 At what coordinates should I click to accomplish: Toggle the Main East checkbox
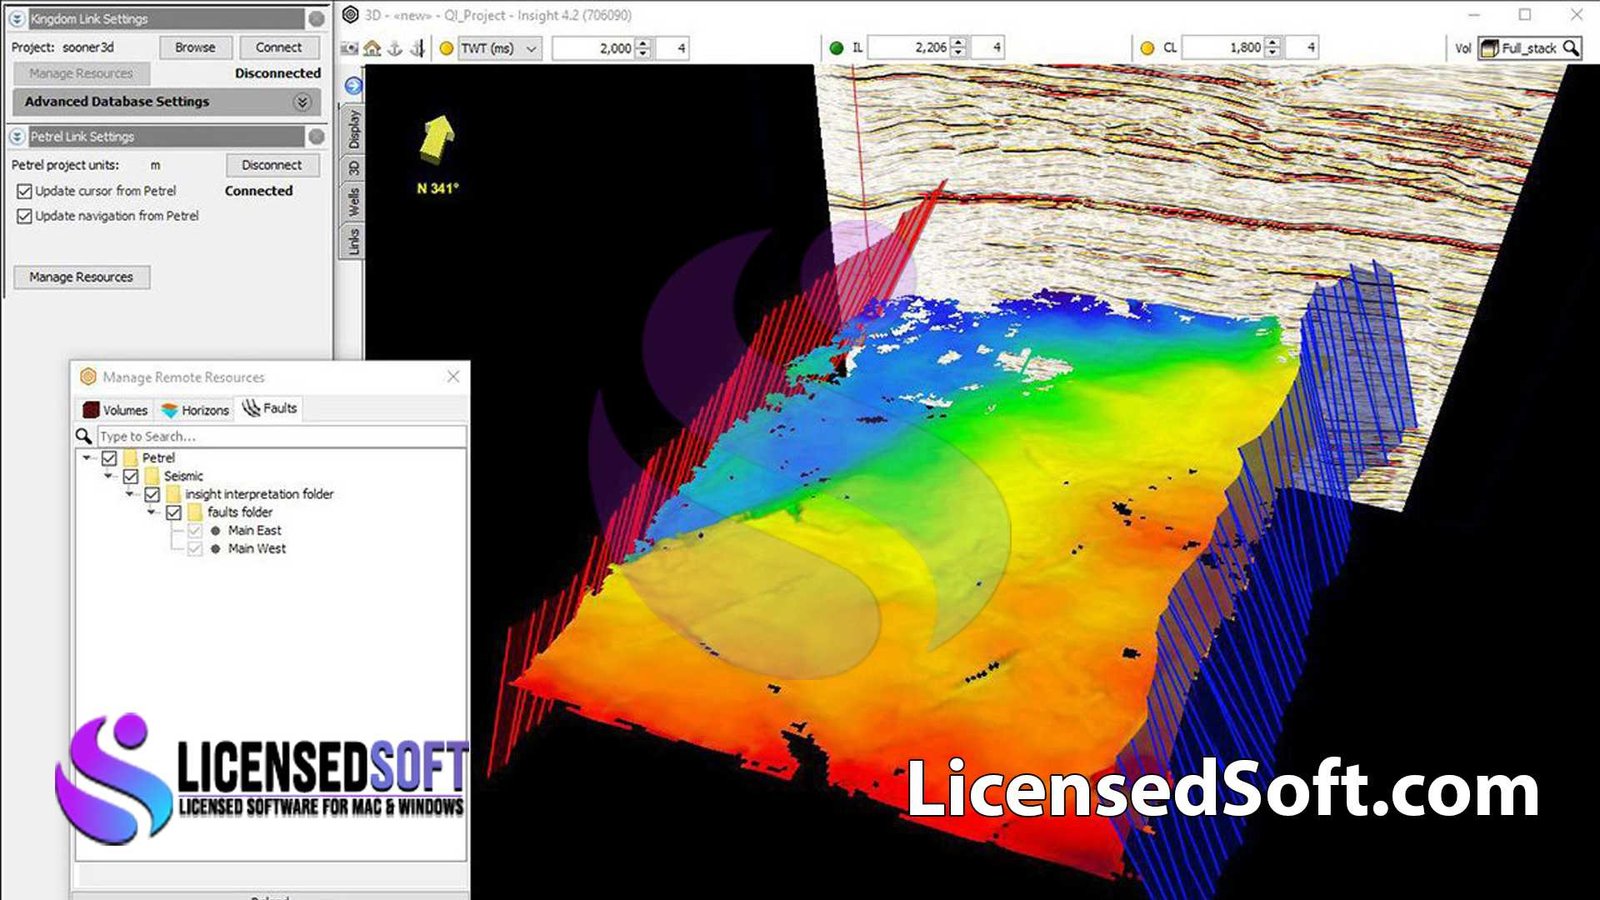(x=195, y=531)
